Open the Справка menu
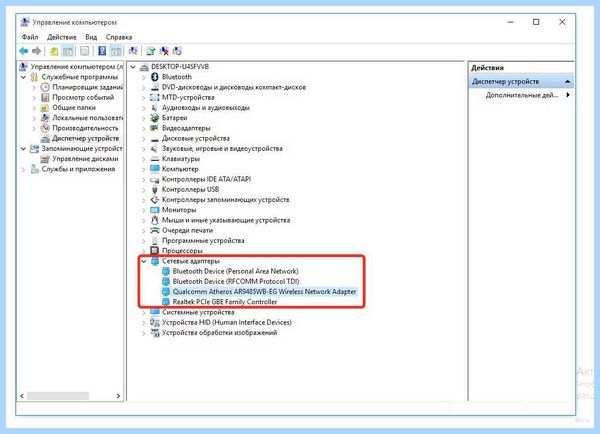600x434 pixels. tap(119, 37)
